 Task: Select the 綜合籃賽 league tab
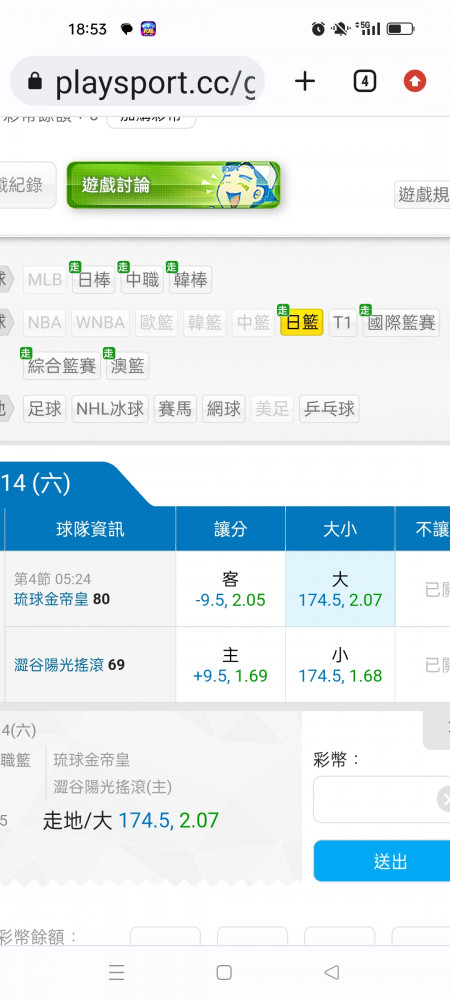62,366
